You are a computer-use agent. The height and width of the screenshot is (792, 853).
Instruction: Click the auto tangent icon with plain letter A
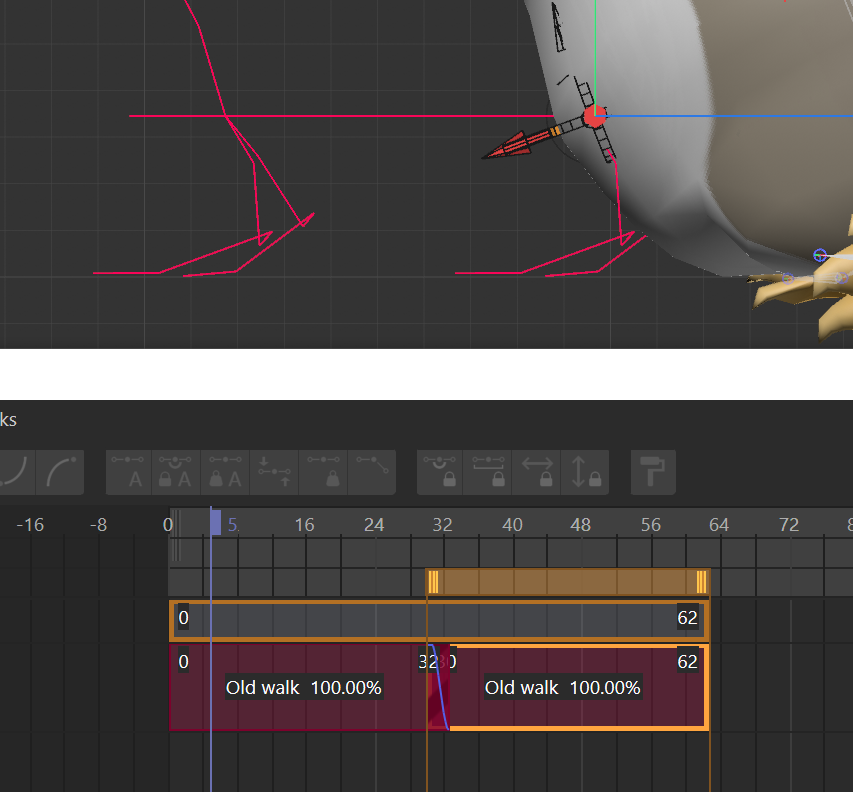tap(128, 472)
